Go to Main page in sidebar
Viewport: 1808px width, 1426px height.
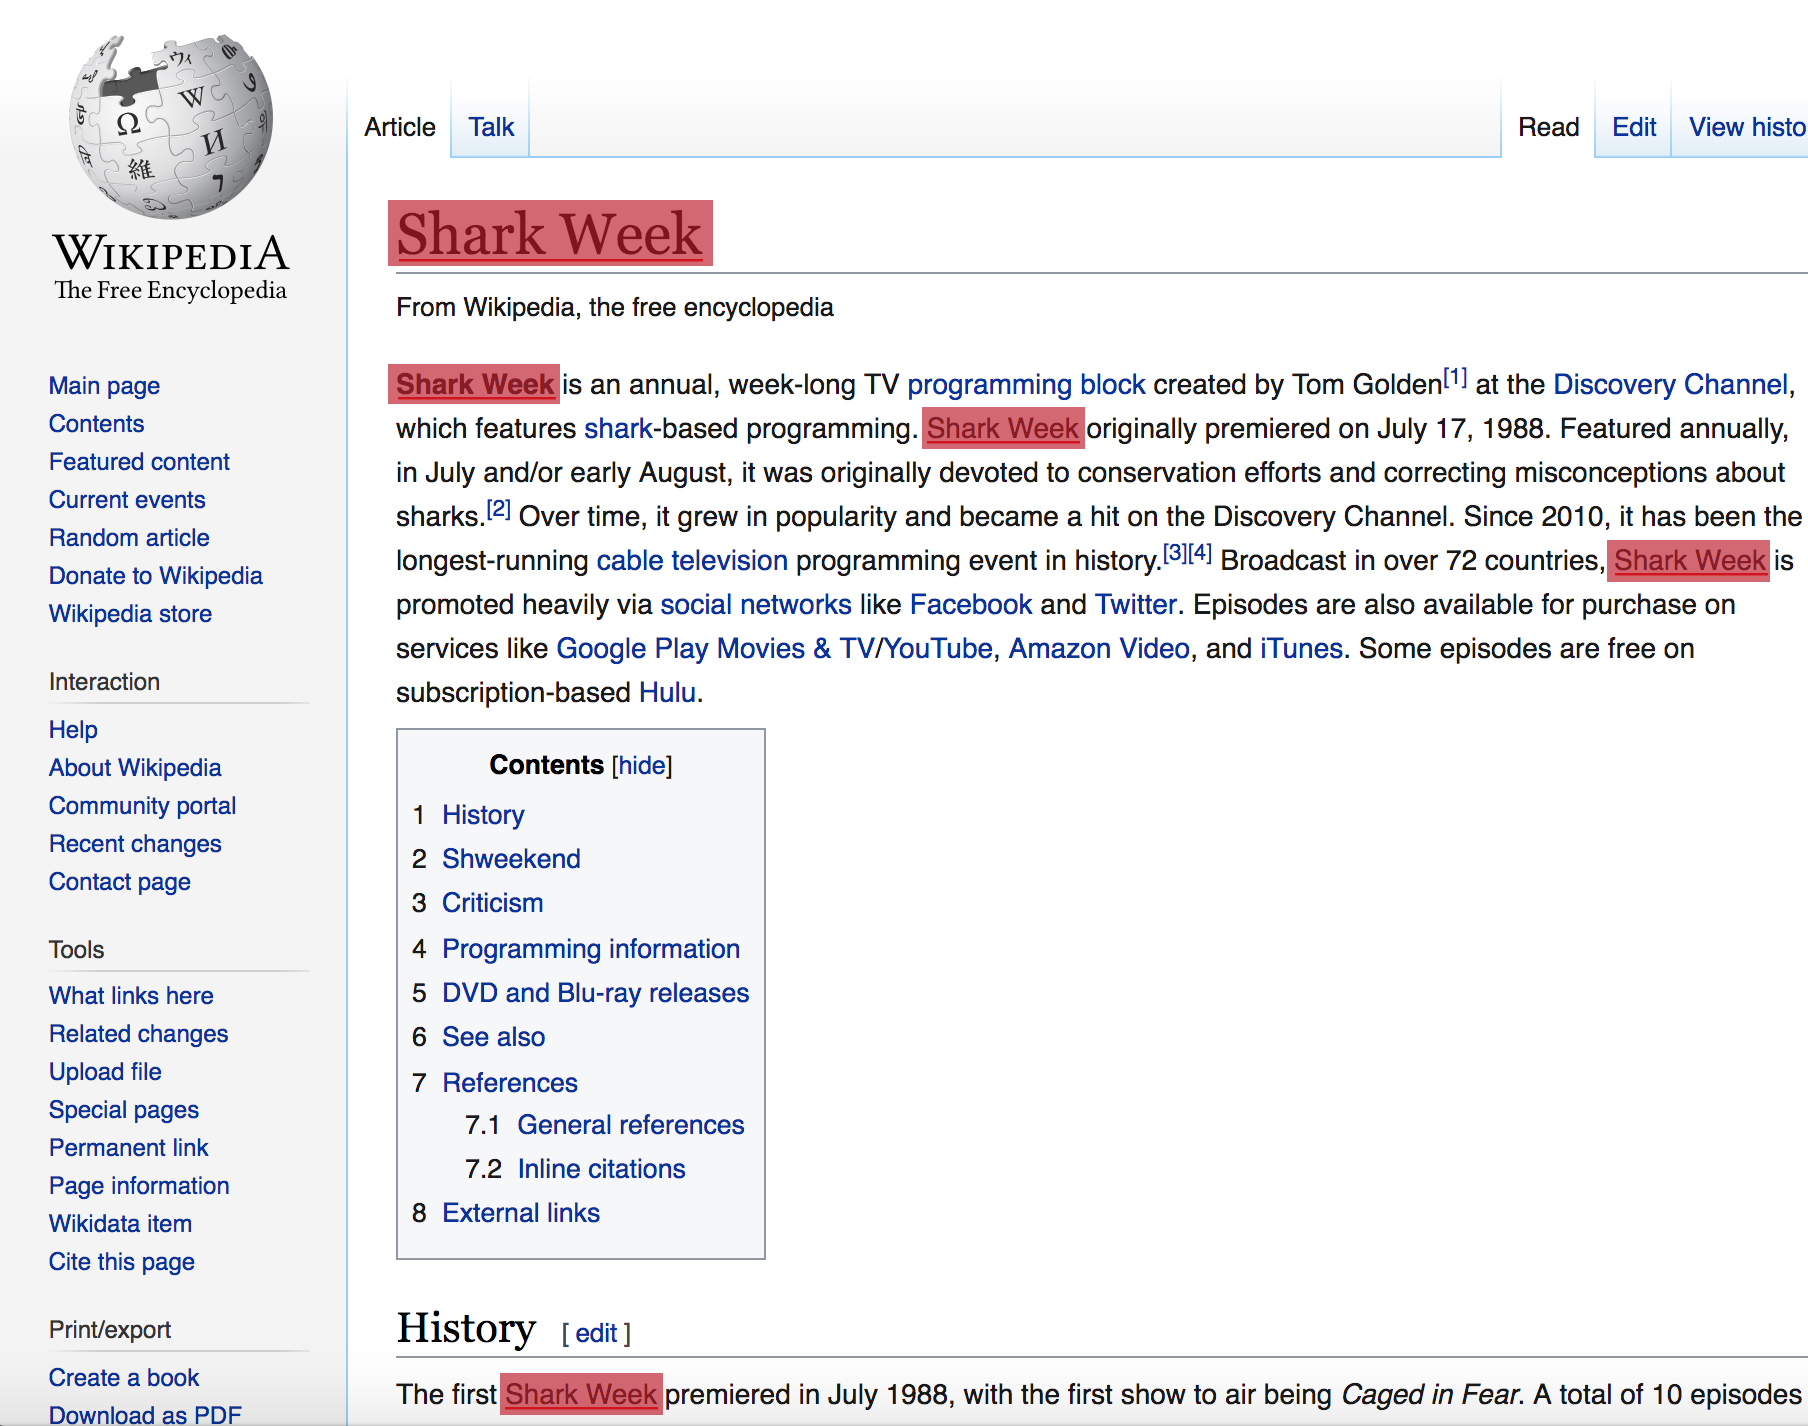(104, 386)
